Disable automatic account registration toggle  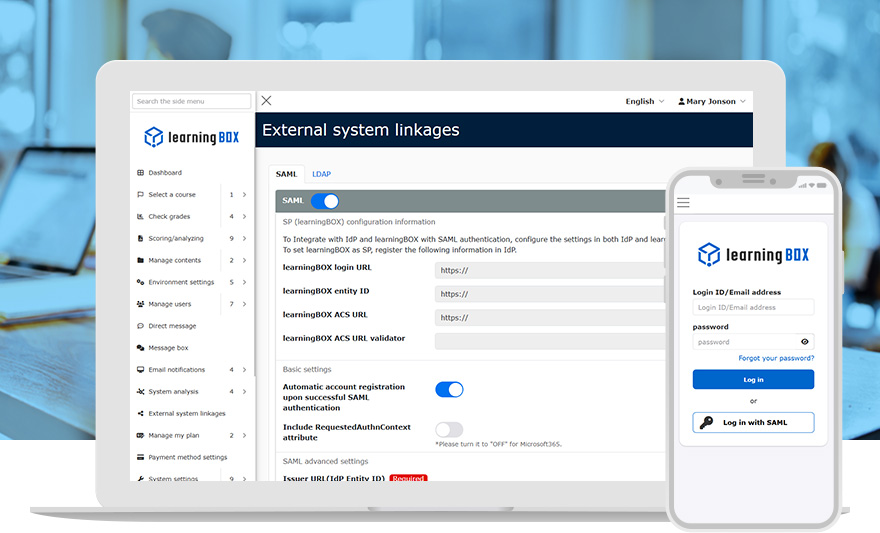tap(449, 390)
